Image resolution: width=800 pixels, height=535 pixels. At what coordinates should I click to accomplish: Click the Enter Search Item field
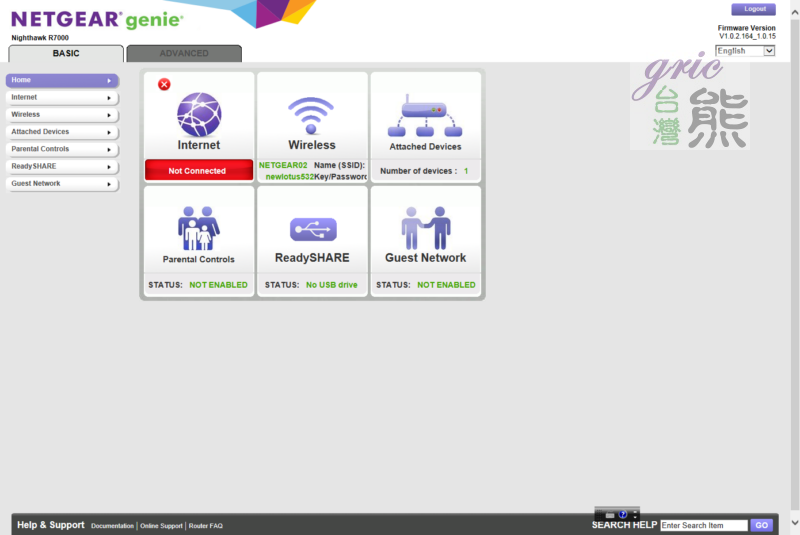coord(704,525)
